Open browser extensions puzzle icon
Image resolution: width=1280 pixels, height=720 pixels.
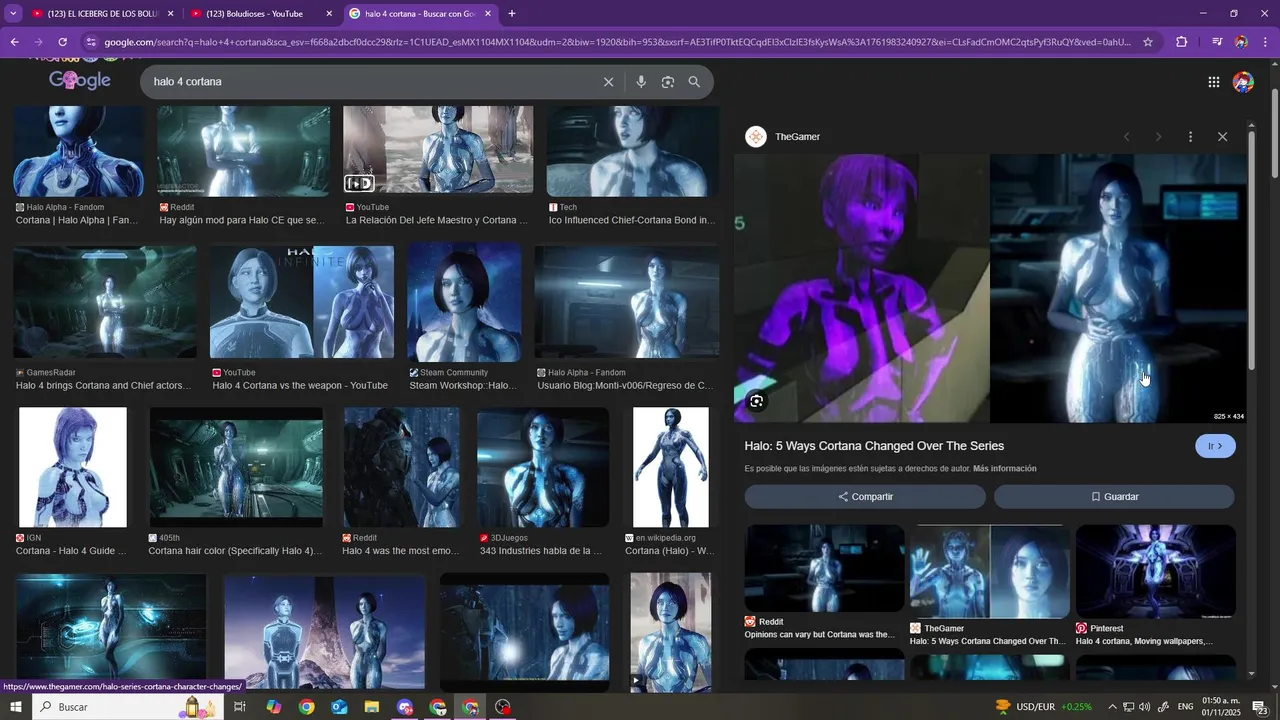(x=1181, y=42)
